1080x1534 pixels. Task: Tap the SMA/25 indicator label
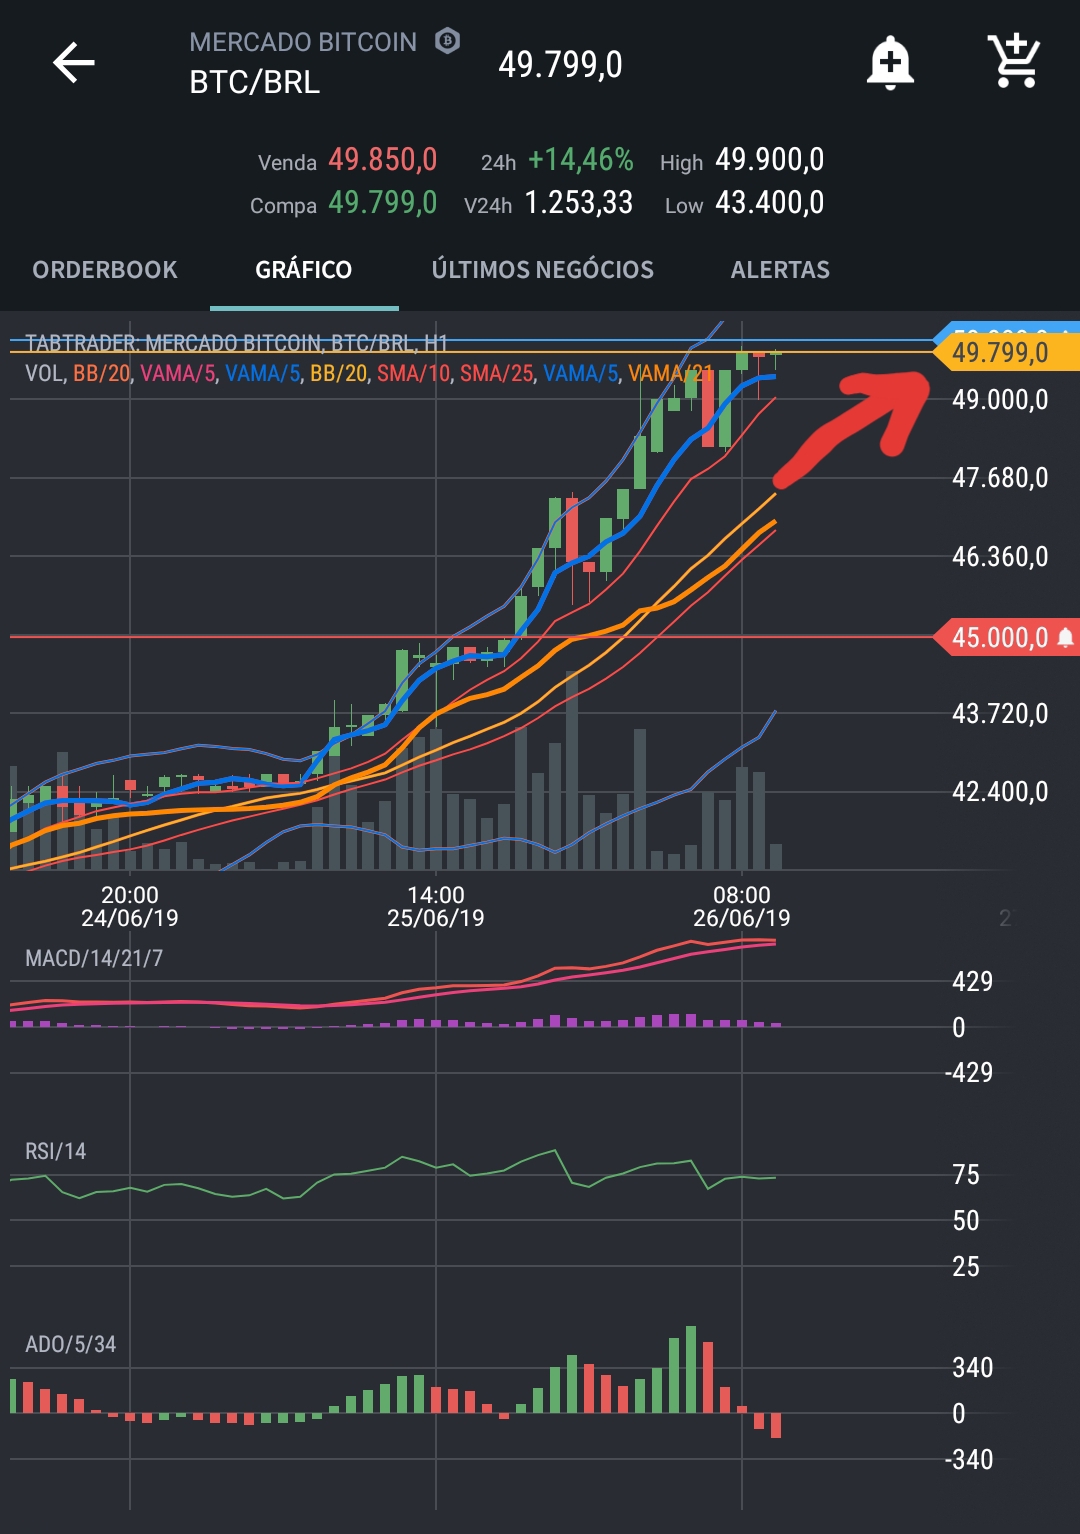[x=496, y=374]
